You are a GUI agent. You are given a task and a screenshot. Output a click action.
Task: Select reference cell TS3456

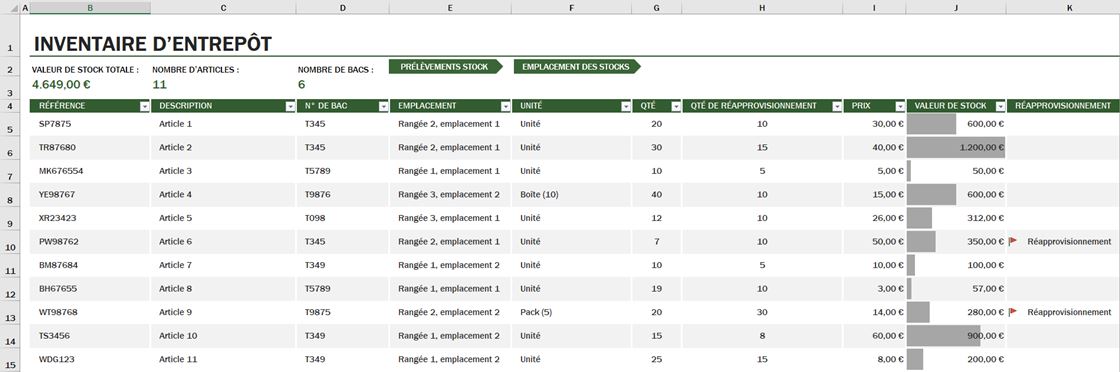coord(90,336)
